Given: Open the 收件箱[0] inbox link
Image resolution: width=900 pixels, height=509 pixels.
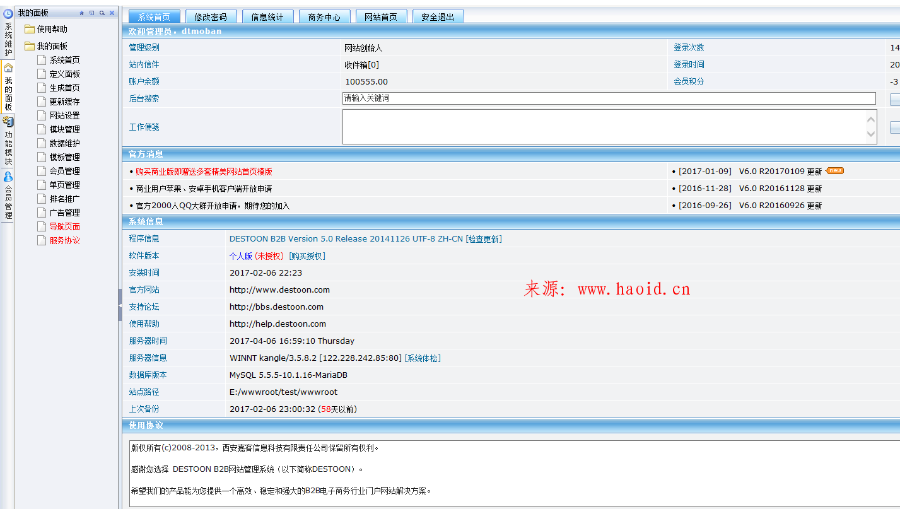Looking at the screenshot, I should point(362,65).
